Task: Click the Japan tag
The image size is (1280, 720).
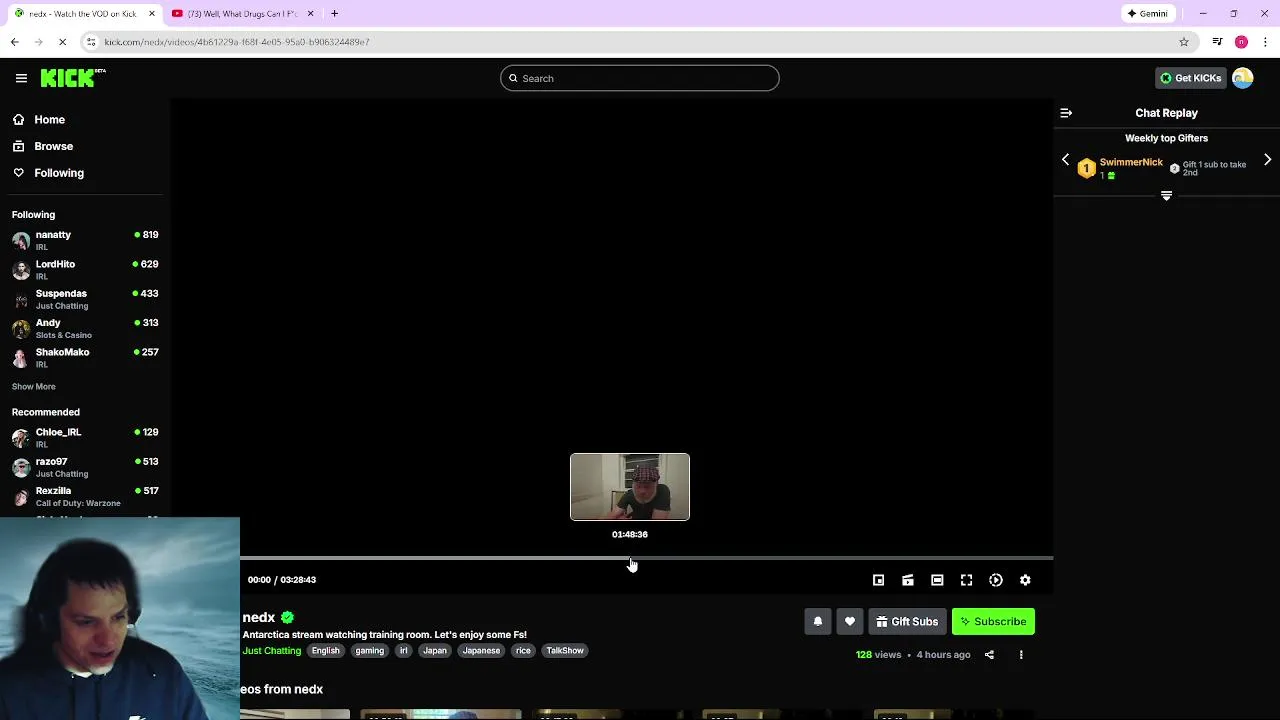Action: click(x=435, y=651)
